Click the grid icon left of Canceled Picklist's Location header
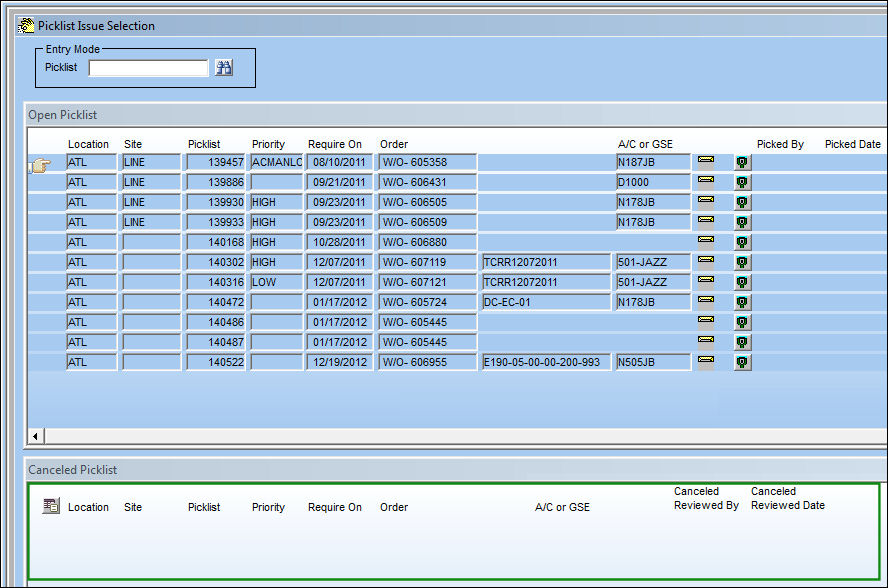 tap(51, 506)
